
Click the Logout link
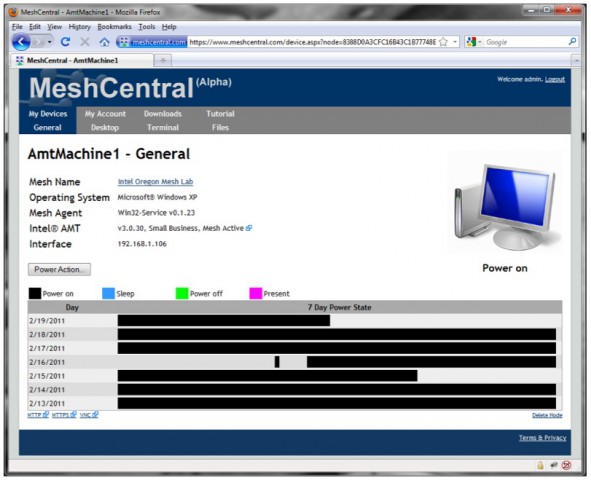coord(554,79)
